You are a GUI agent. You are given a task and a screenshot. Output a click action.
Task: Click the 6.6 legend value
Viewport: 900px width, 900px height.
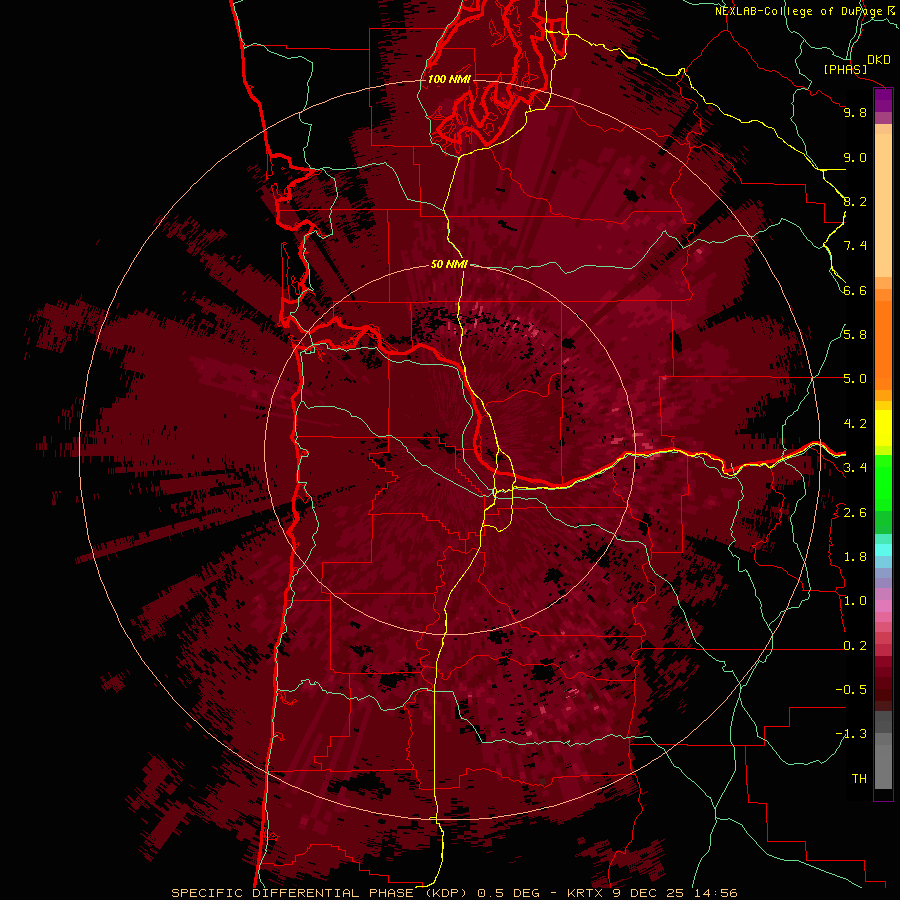[x=855, y=290]
